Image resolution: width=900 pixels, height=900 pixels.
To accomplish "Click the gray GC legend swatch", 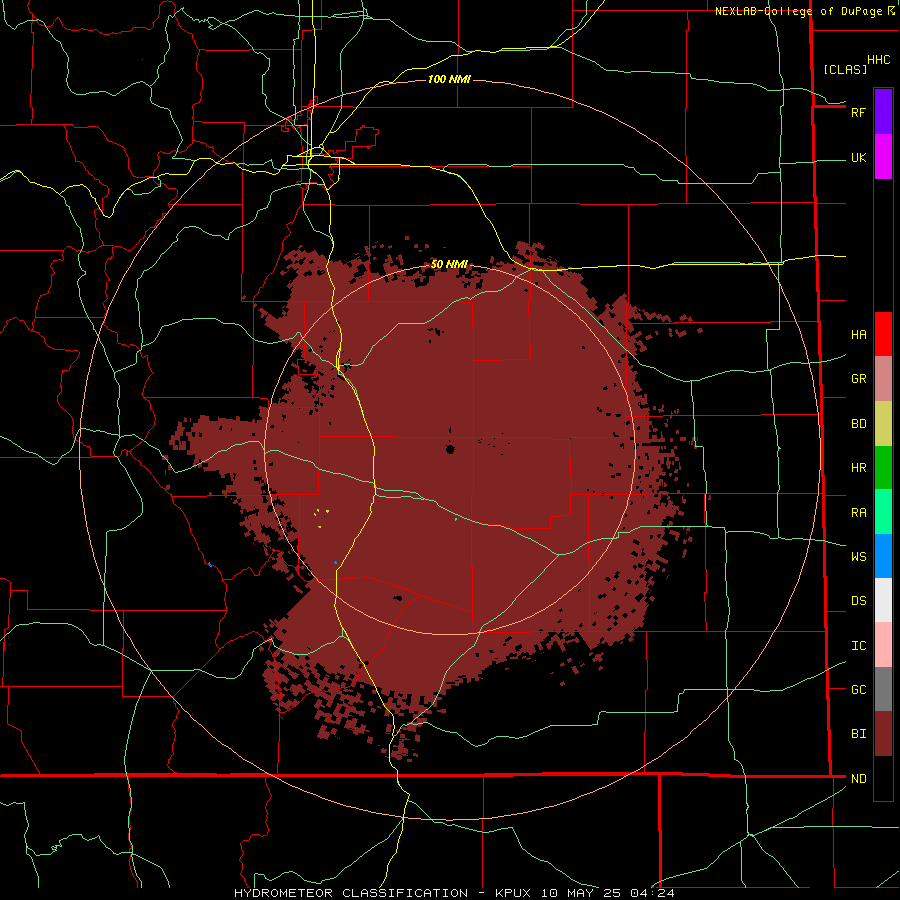I will pyautogui.click(x=883, y=689).
